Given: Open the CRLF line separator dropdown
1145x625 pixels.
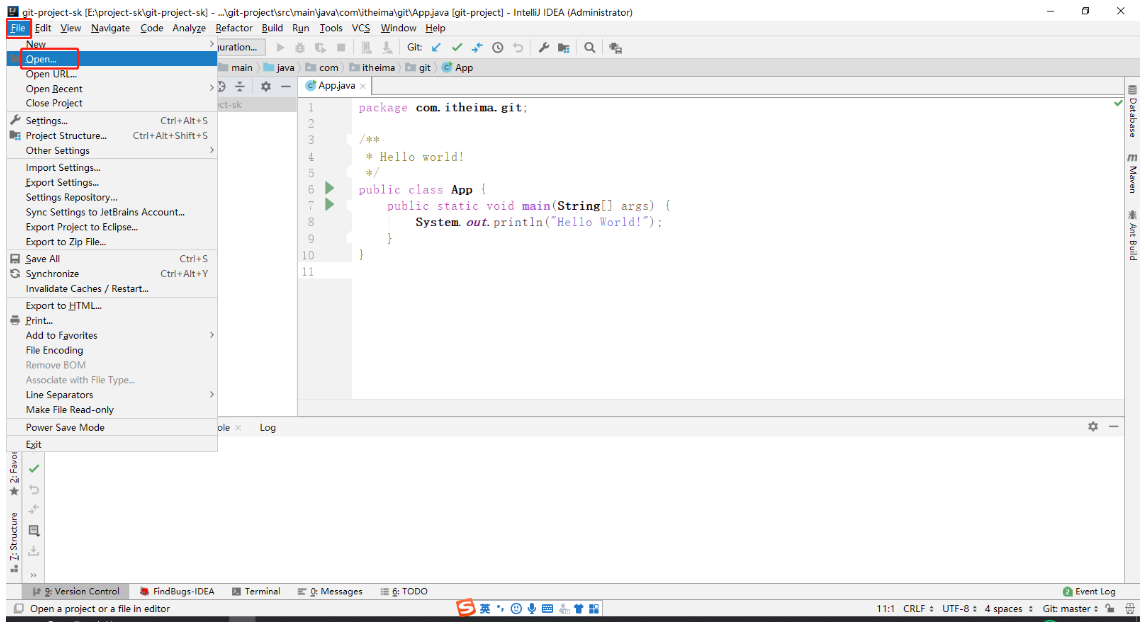Looking at the screenshot, I should tap(918, 608).
